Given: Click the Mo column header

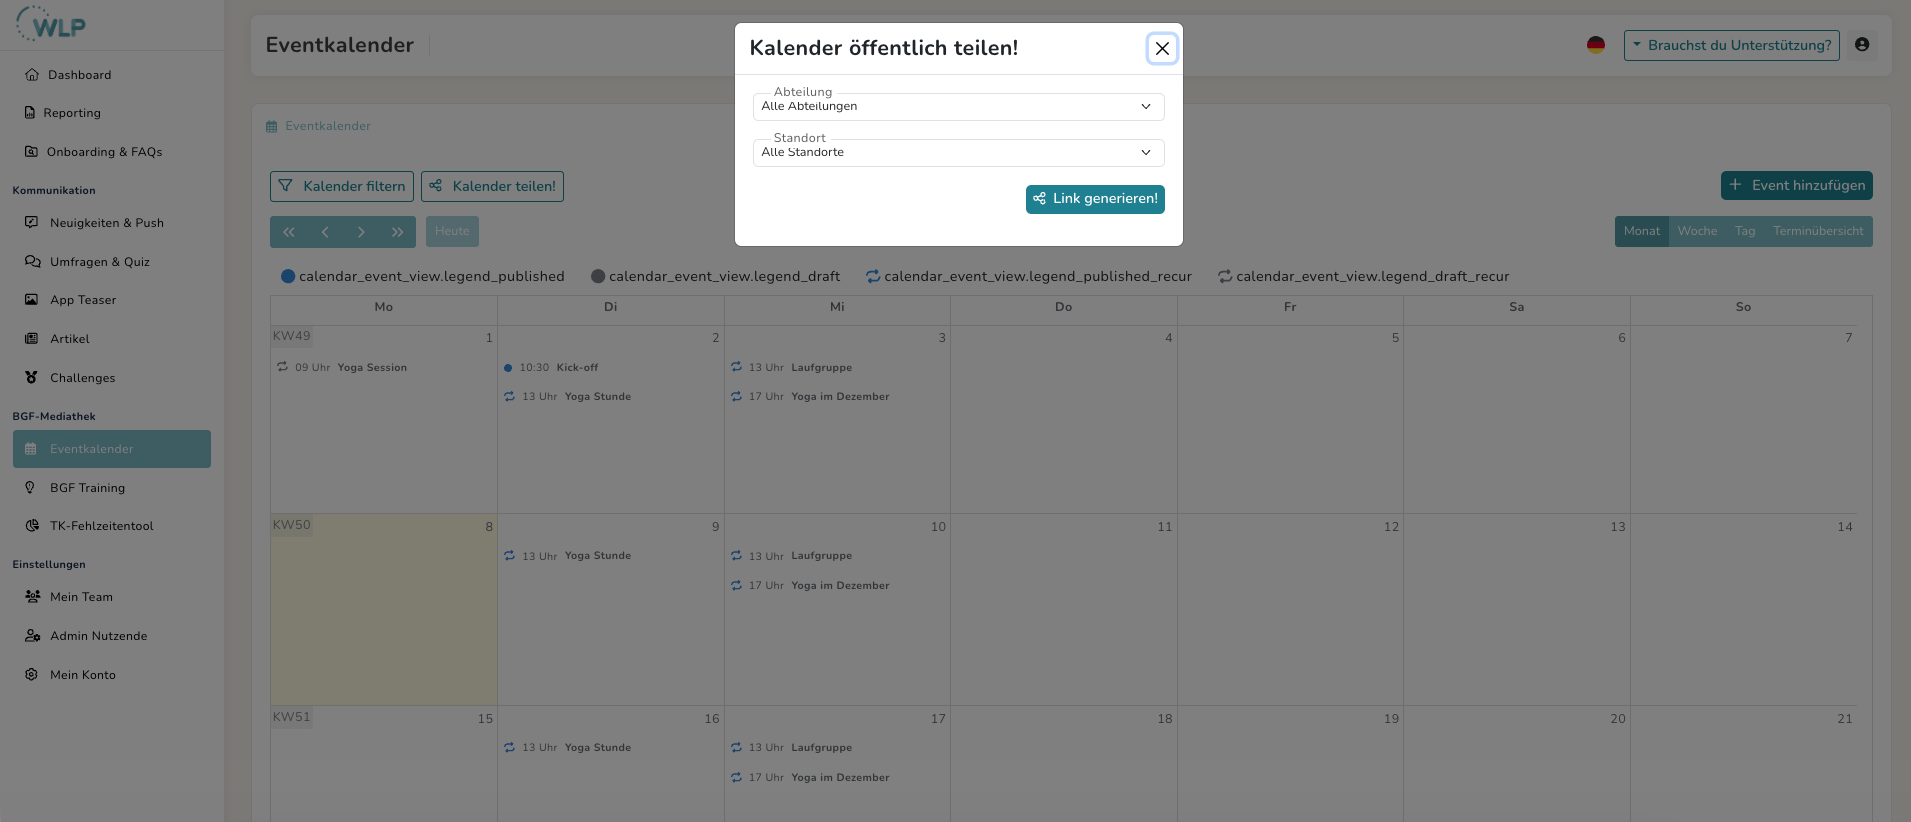Looking at the screenshot, I should tap(384, 308).
